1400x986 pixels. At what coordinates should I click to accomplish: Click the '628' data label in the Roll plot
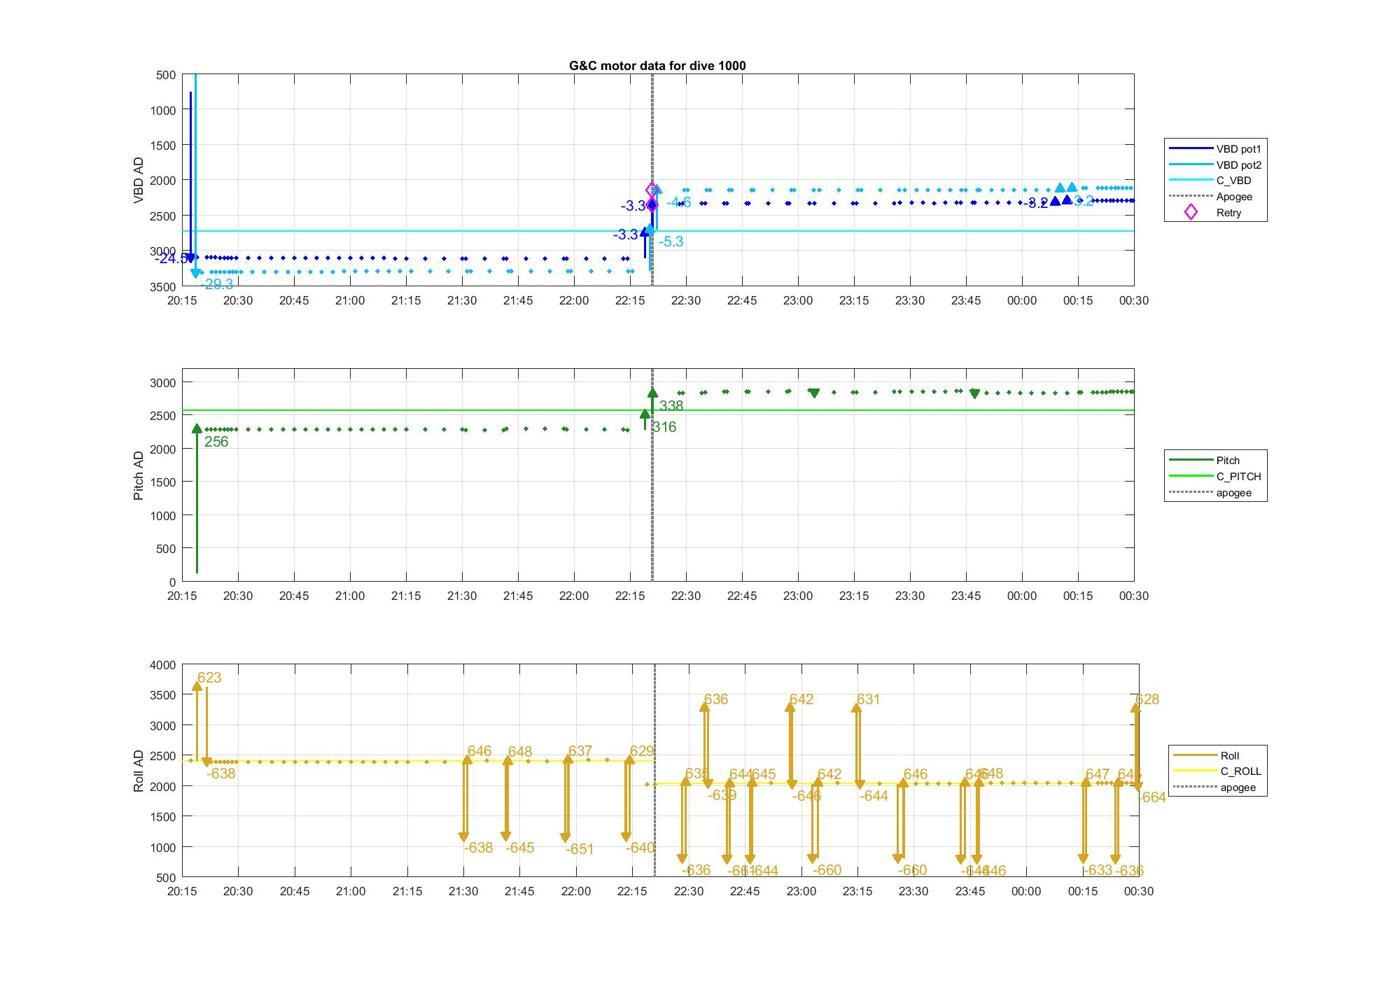point(1147,700)
